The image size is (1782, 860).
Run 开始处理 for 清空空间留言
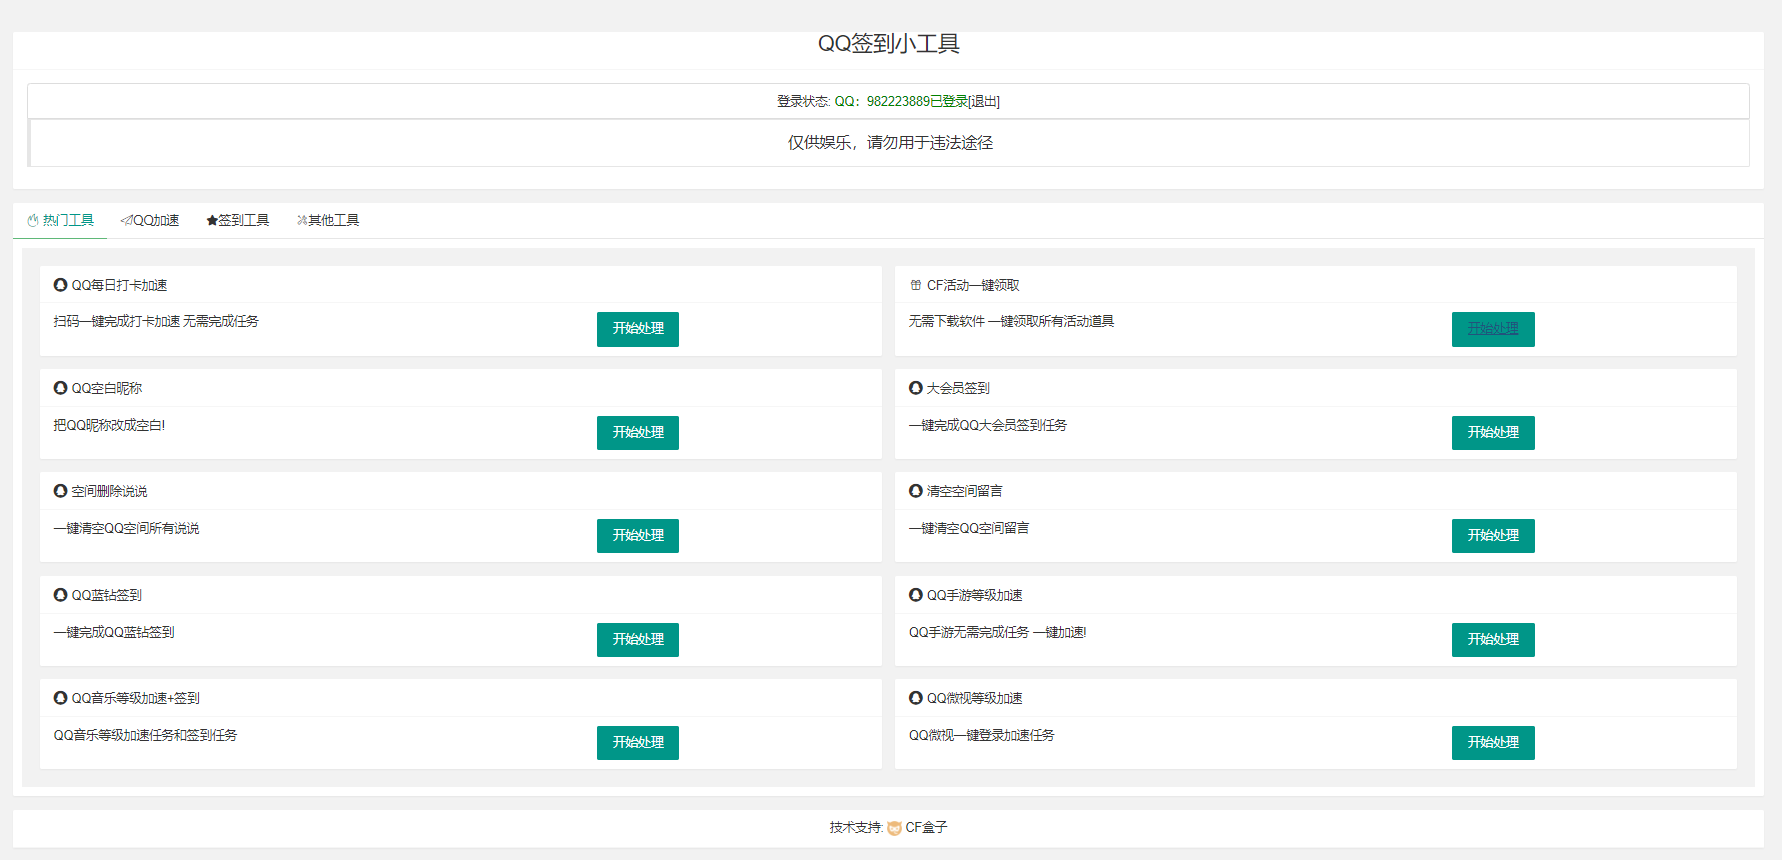(x=1492, y=536)
